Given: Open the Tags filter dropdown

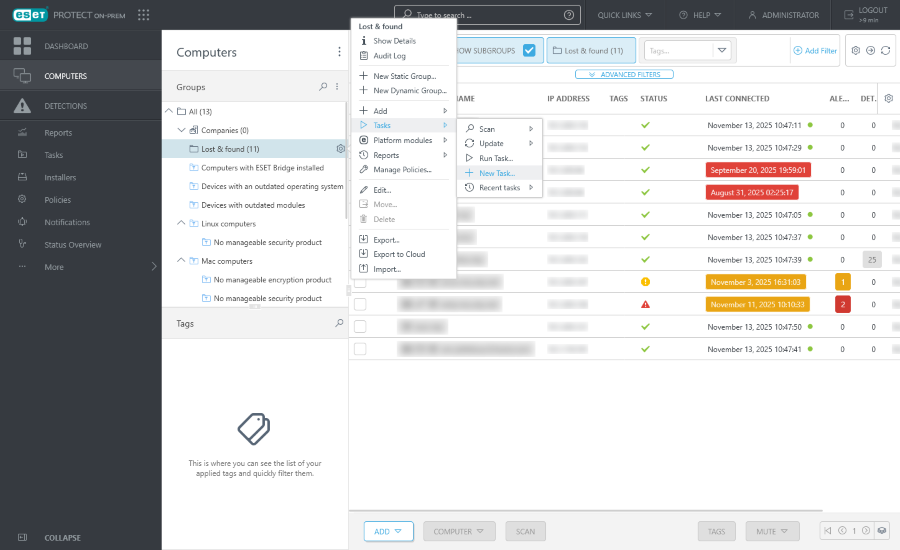Looking at the screenshot, I should point(721,50).
